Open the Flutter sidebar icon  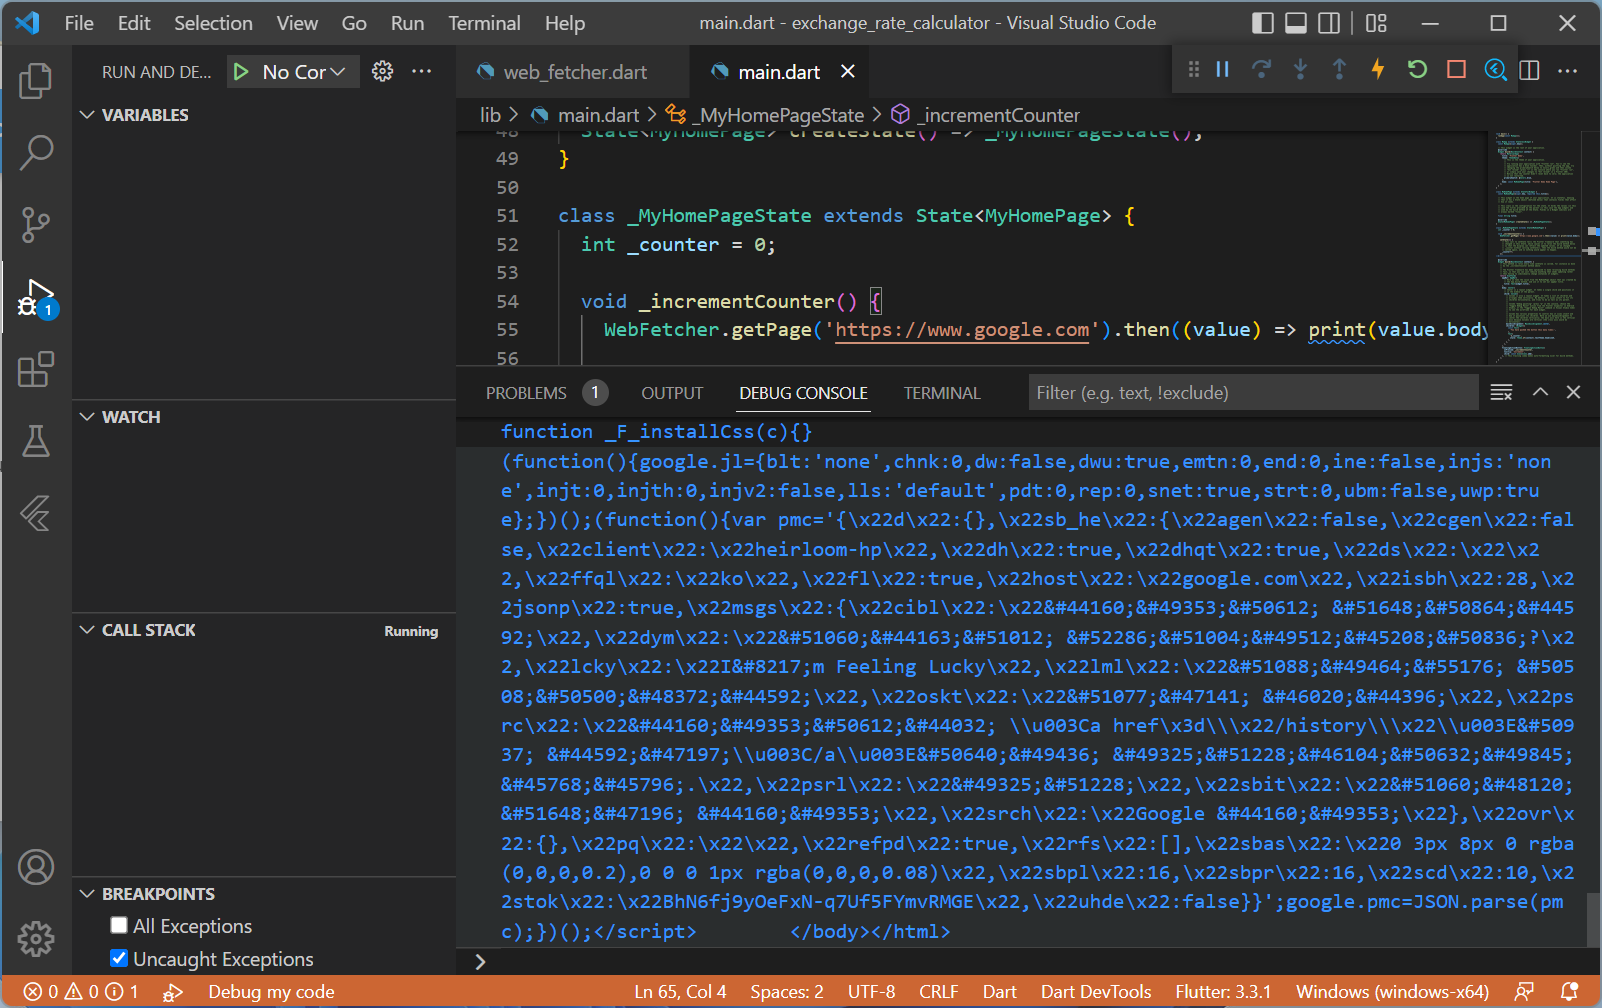click(36, 513)
